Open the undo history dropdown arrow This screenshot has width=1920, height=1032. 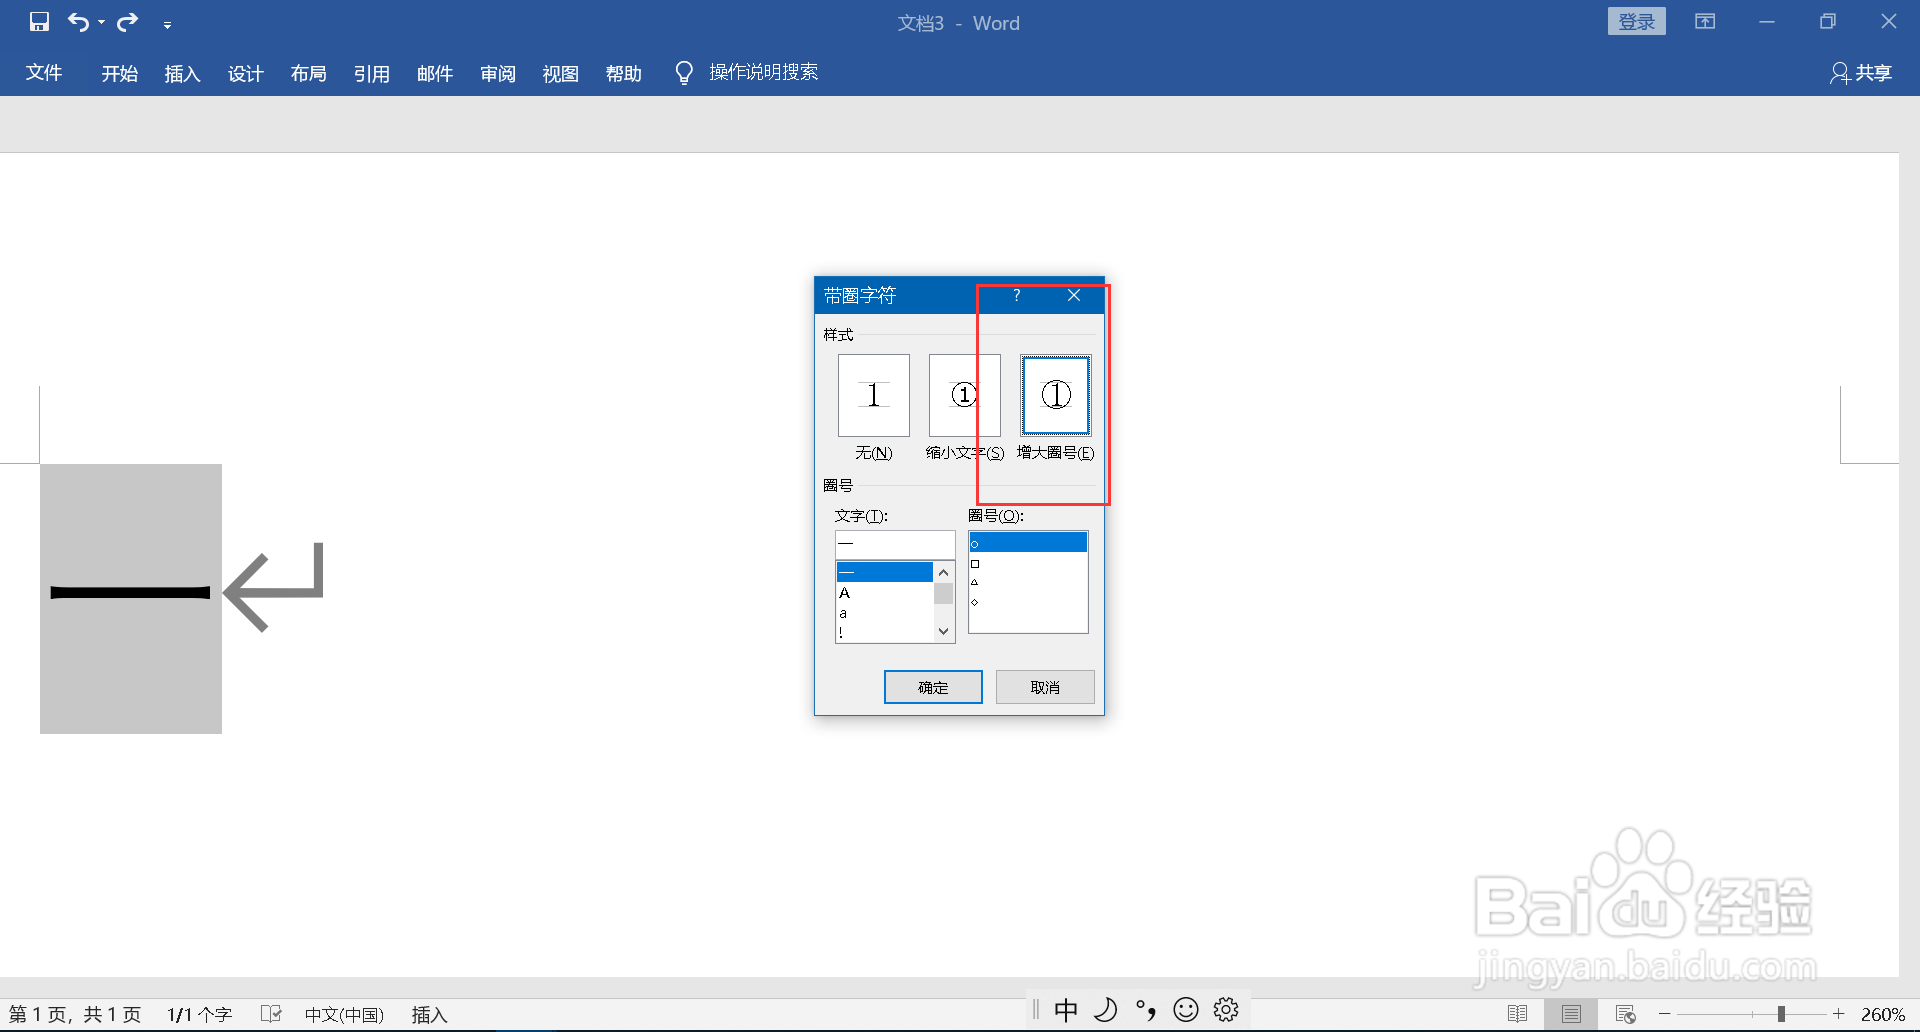point(101,23)
